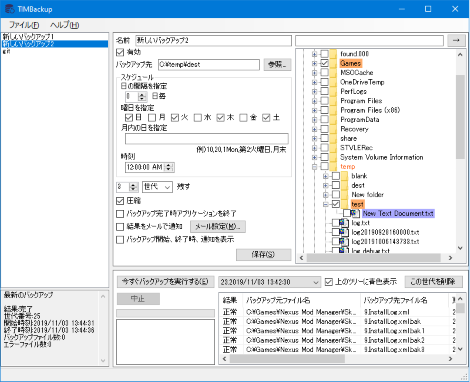Click the arrow go button beside path field
The width and height of the screenshot is (470, 382).
click(456, 40)
